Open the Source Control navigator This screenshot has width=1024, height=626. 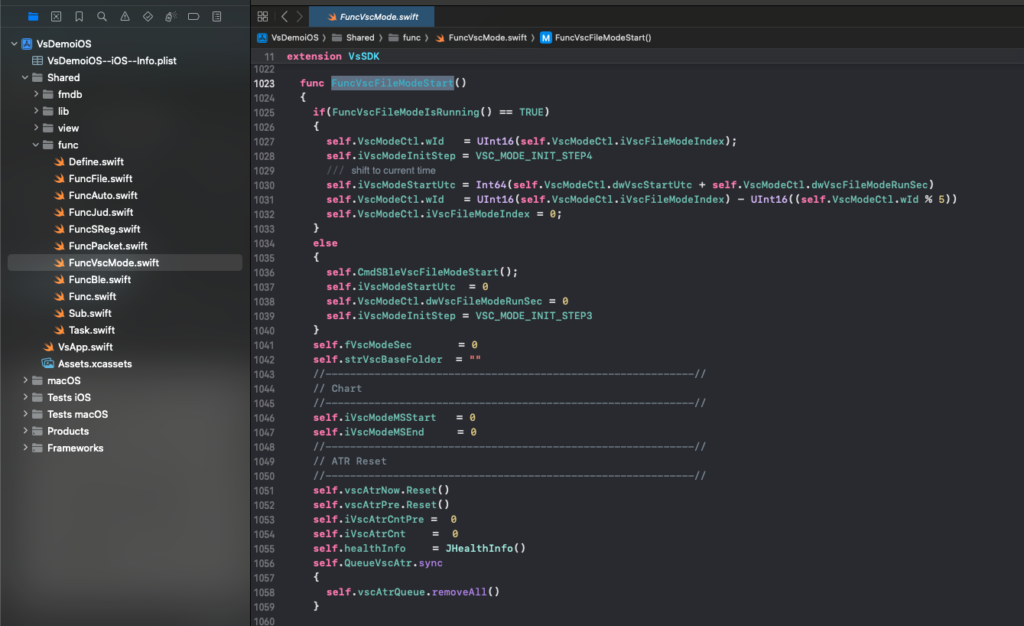tap(56, 17)
